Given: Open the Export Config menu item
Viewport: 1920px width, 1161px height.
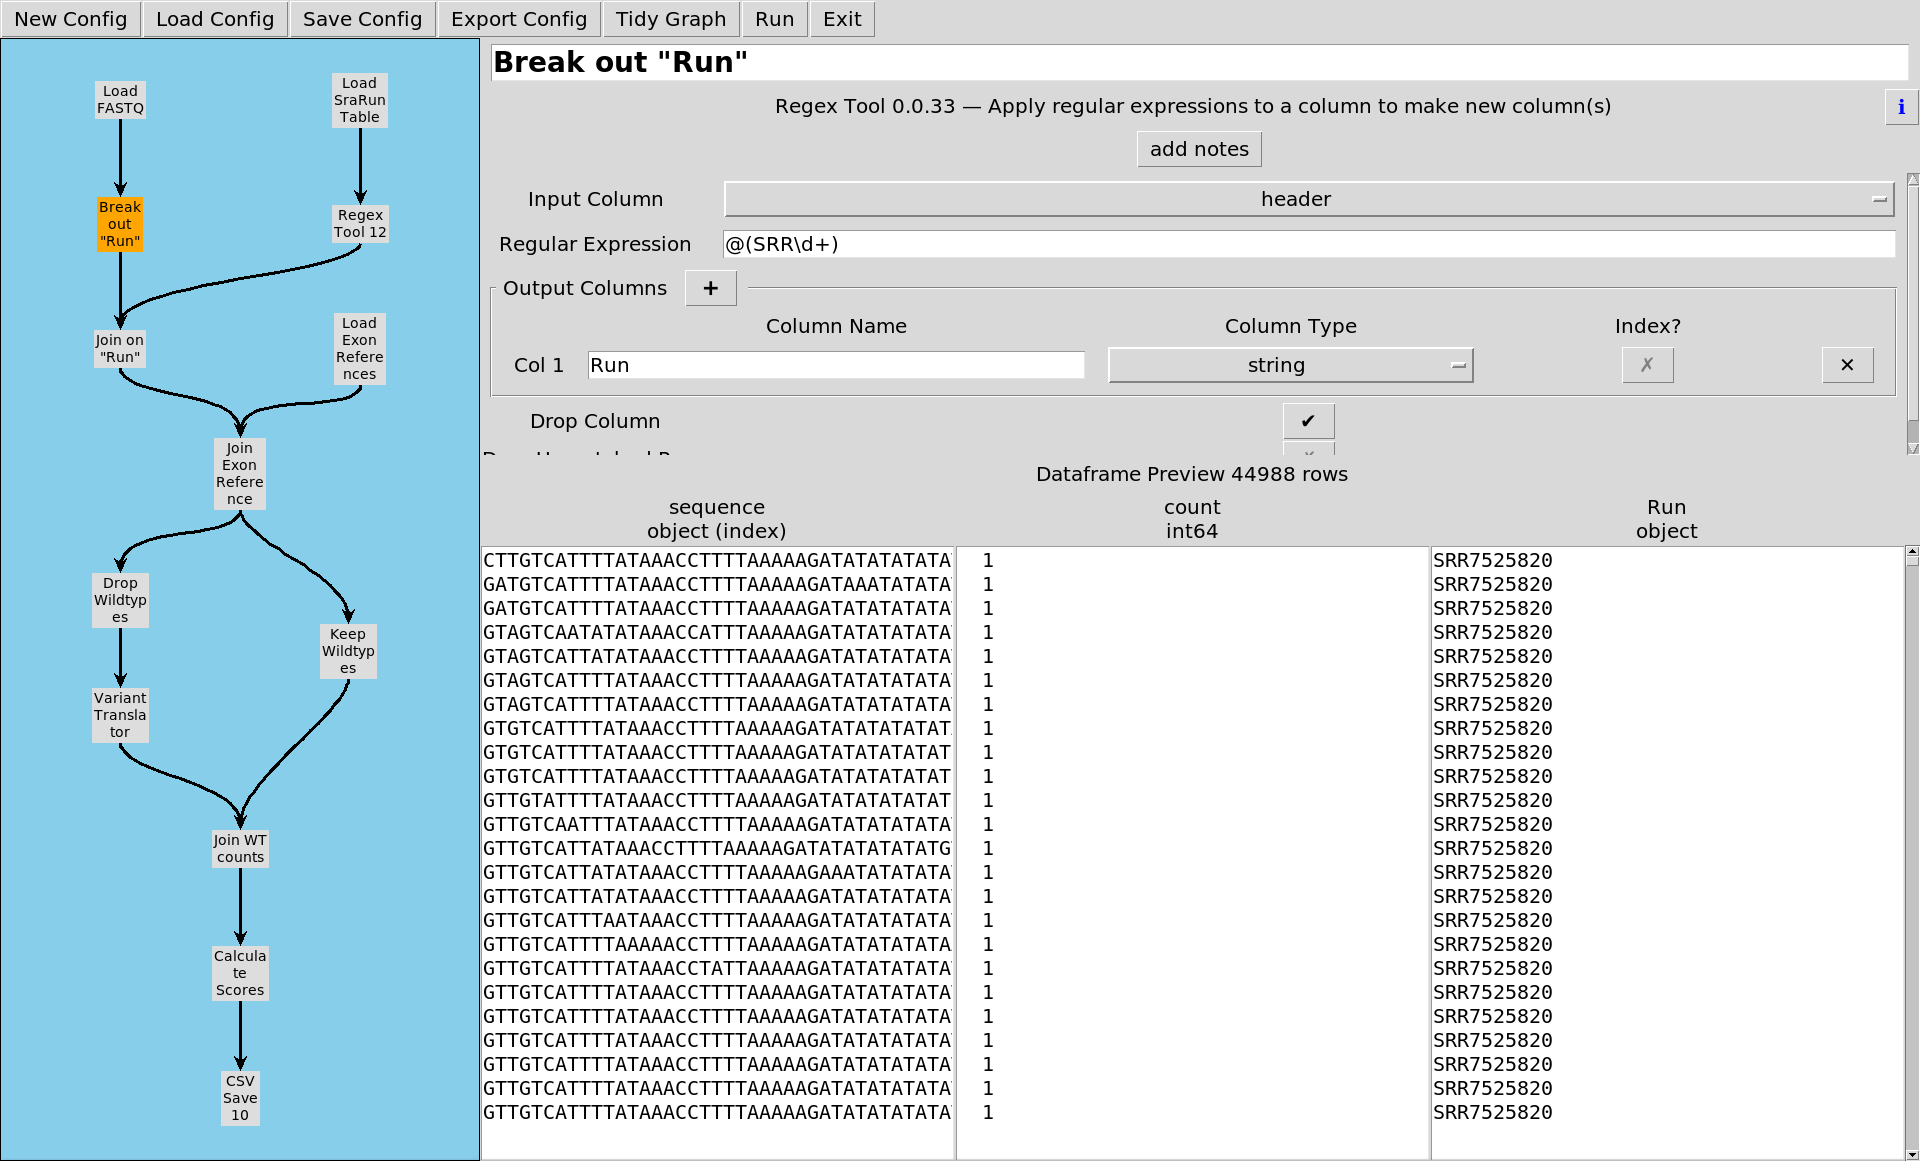Looking at the screenshot, I should click(x=518, y=19).
